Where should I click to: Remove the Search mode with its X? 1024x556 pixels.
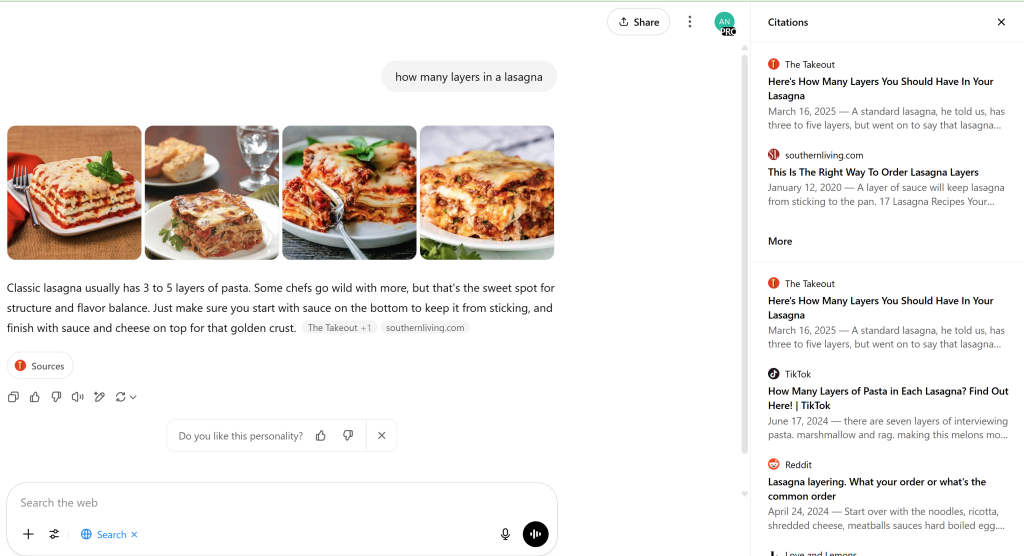pos(135,534)
